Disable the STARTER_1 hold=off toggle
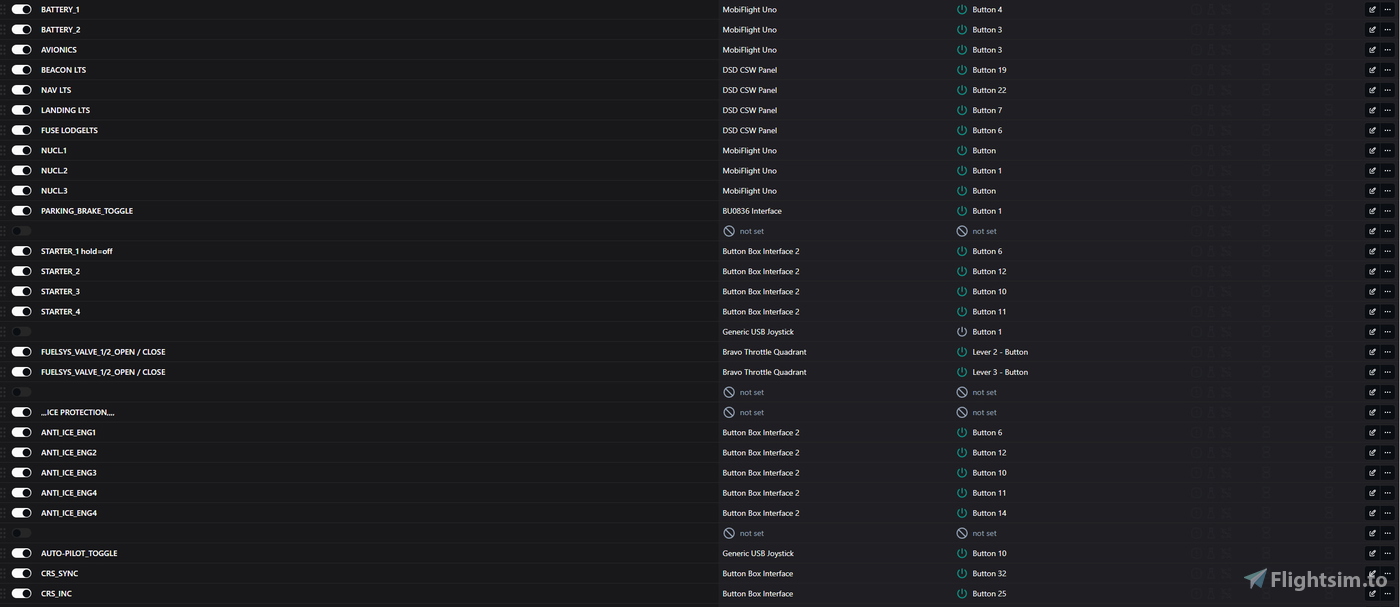 pyautogui.click(x=21, y=251)
